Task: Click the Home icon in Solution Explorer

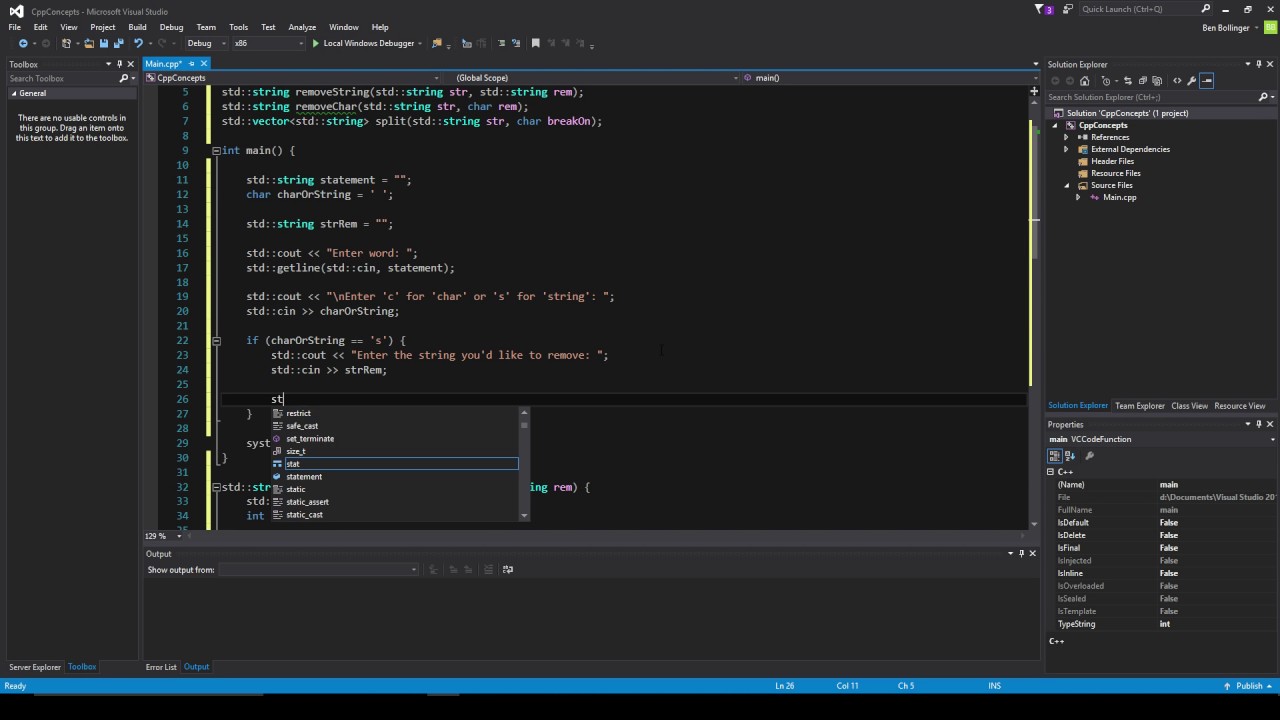Action: click(1085, 81)
